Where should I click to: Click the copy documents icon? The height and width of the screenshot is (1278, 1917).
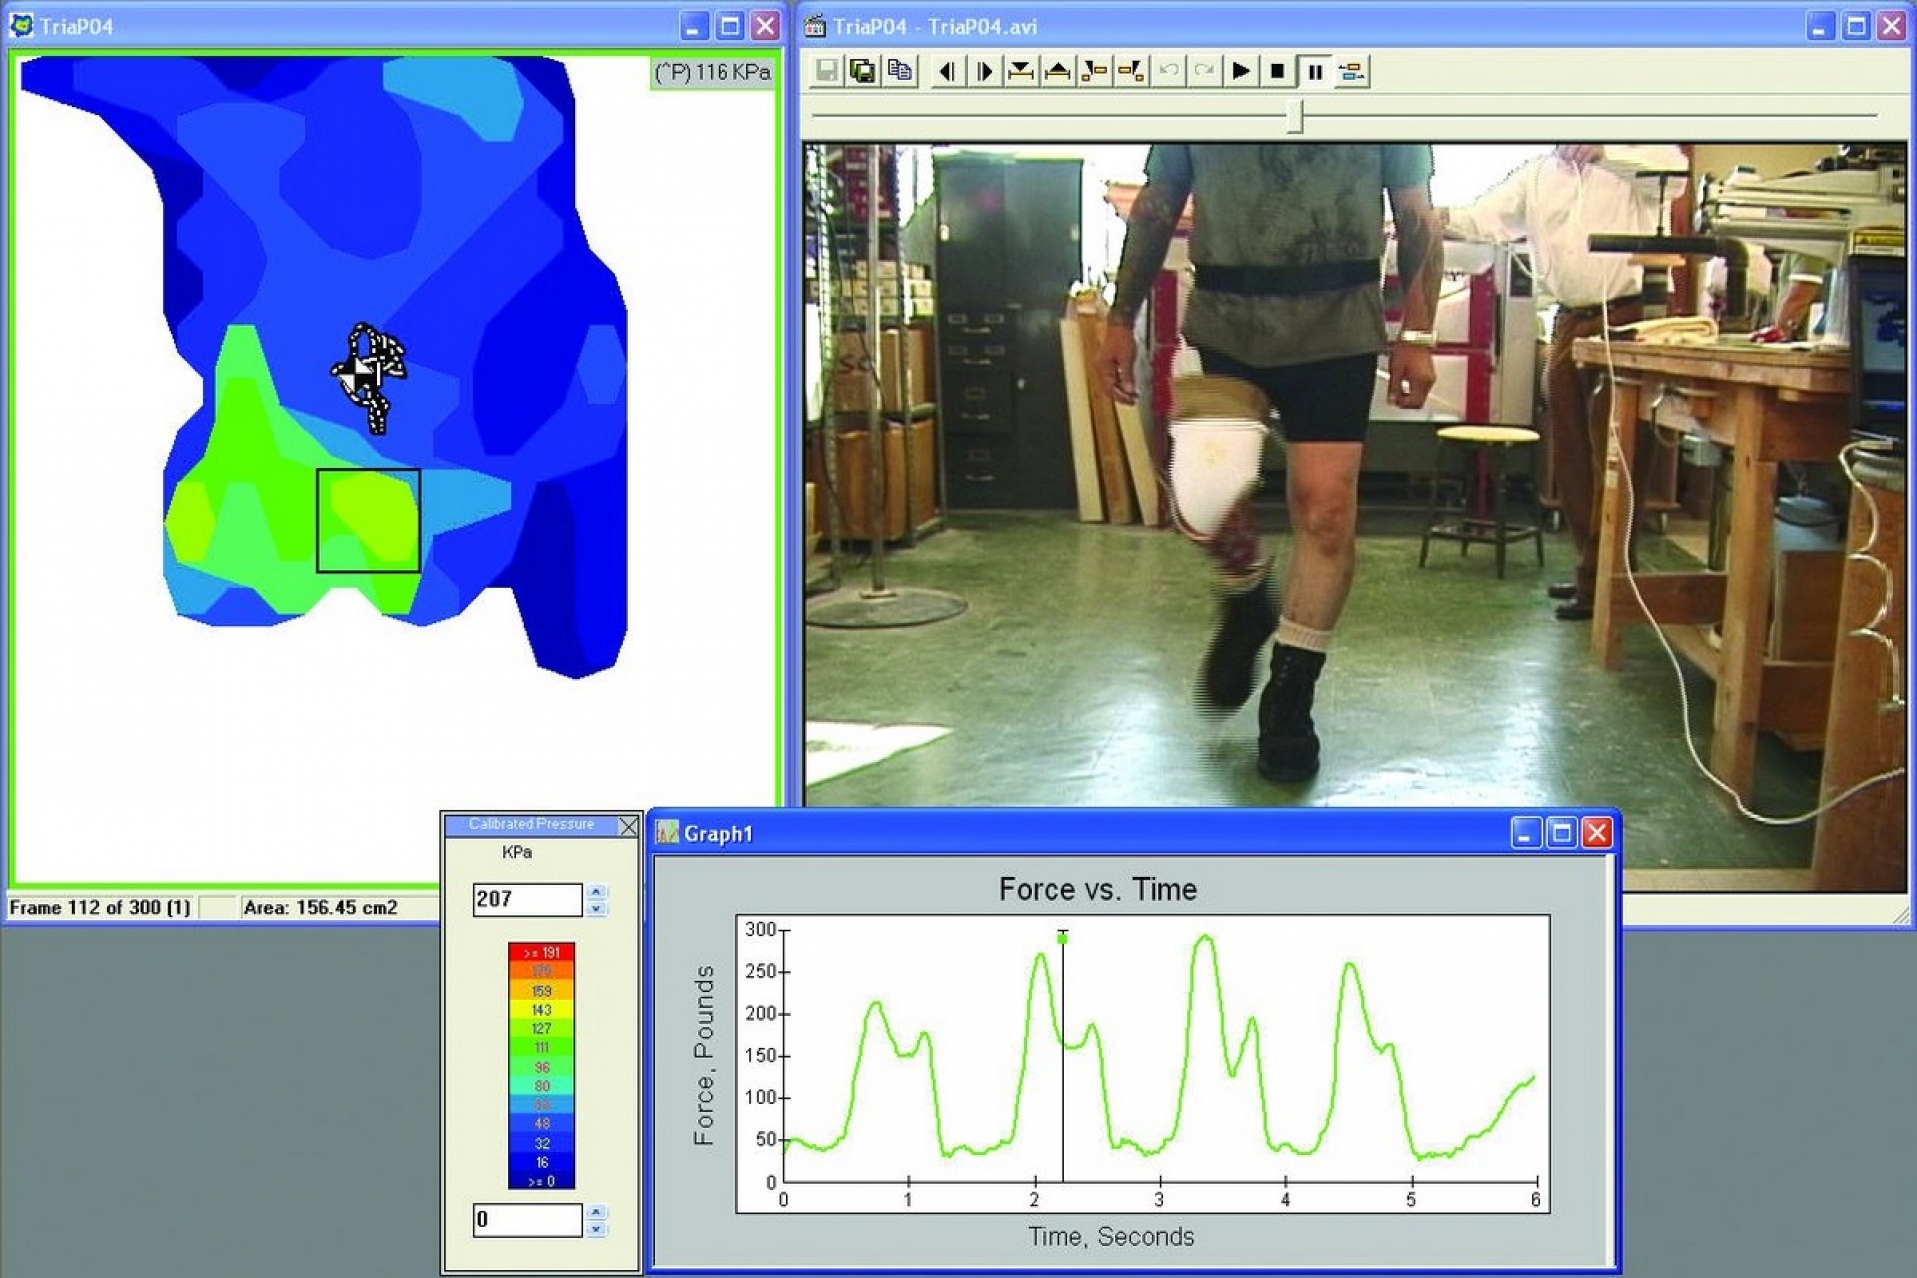tap(899, 71)
